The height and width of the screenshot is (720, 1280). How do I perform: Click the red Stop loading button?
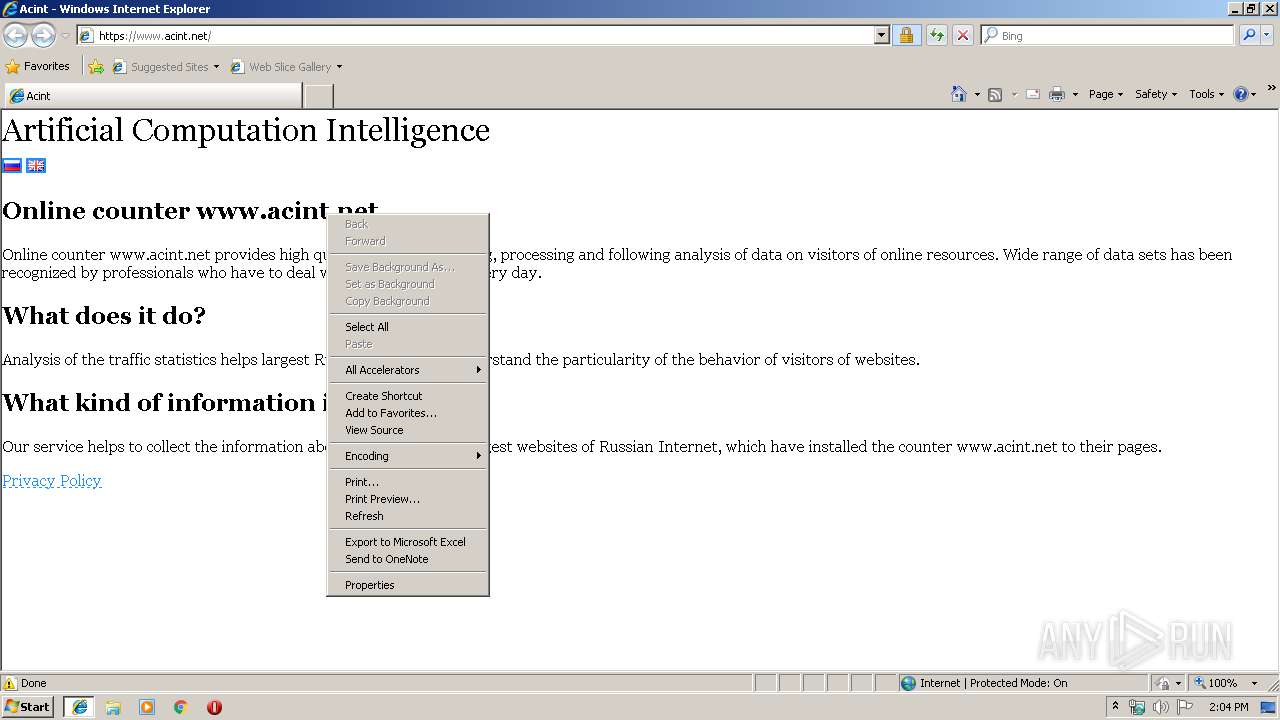(962, 35)
